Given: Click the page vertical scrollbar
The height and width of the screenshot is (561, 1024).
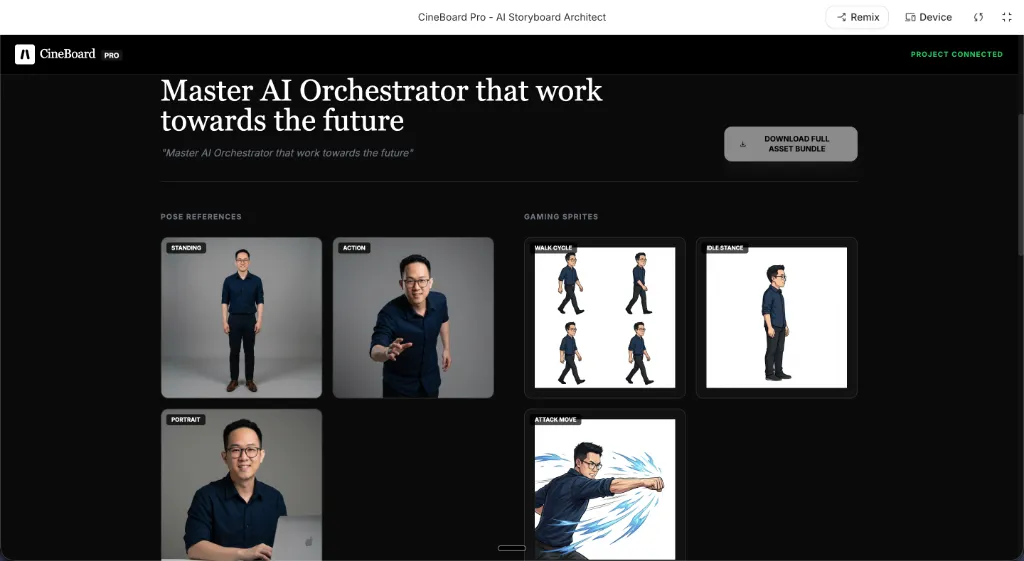Looking at the screenshot, I should [x=1019, y=180].
